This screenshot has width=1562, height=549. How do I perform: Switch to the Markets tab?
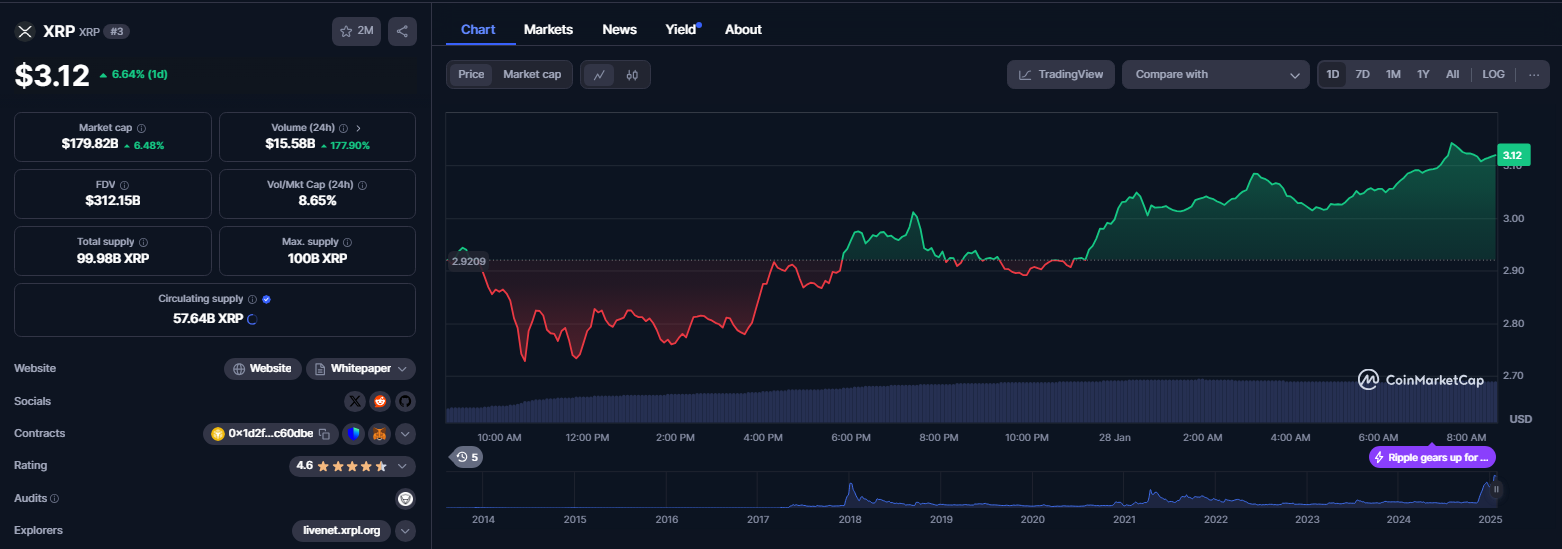(548, 29)
